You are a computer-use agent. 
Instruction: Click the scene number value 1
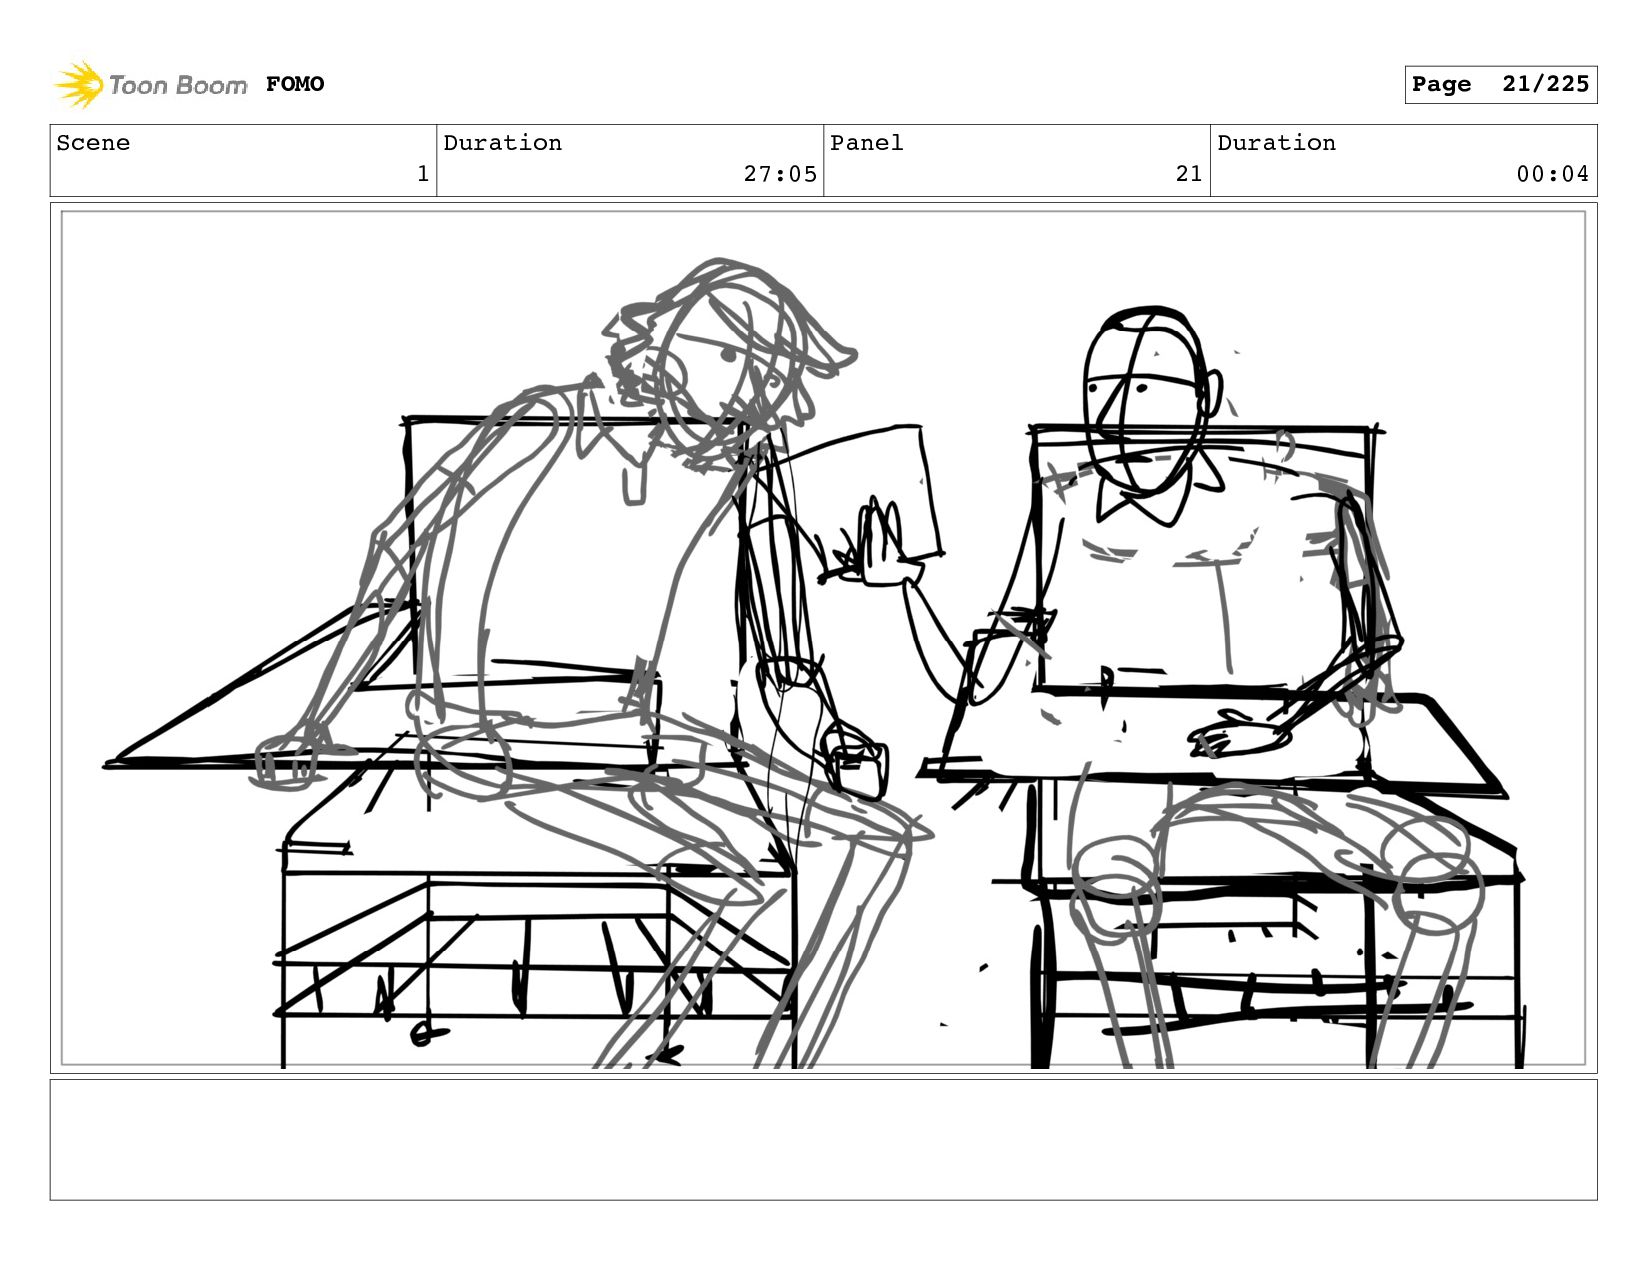point(423,174)
